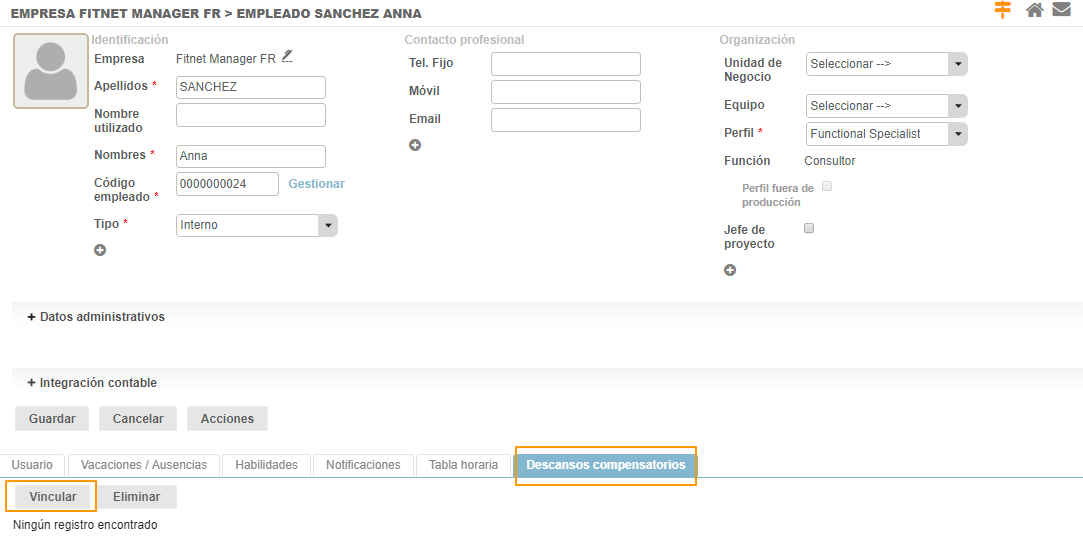Viewport: 1083px width, 542px height.
Task: Expand the Datos administrativos section
Action: point(97,317)
